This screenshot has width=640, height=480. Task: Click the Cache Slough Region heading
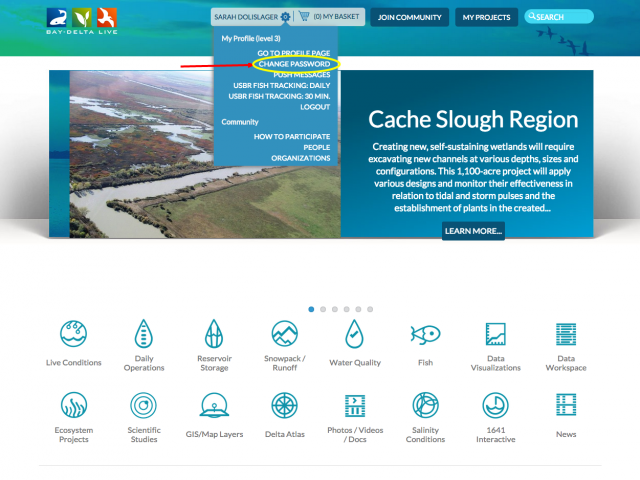[473, 120]
